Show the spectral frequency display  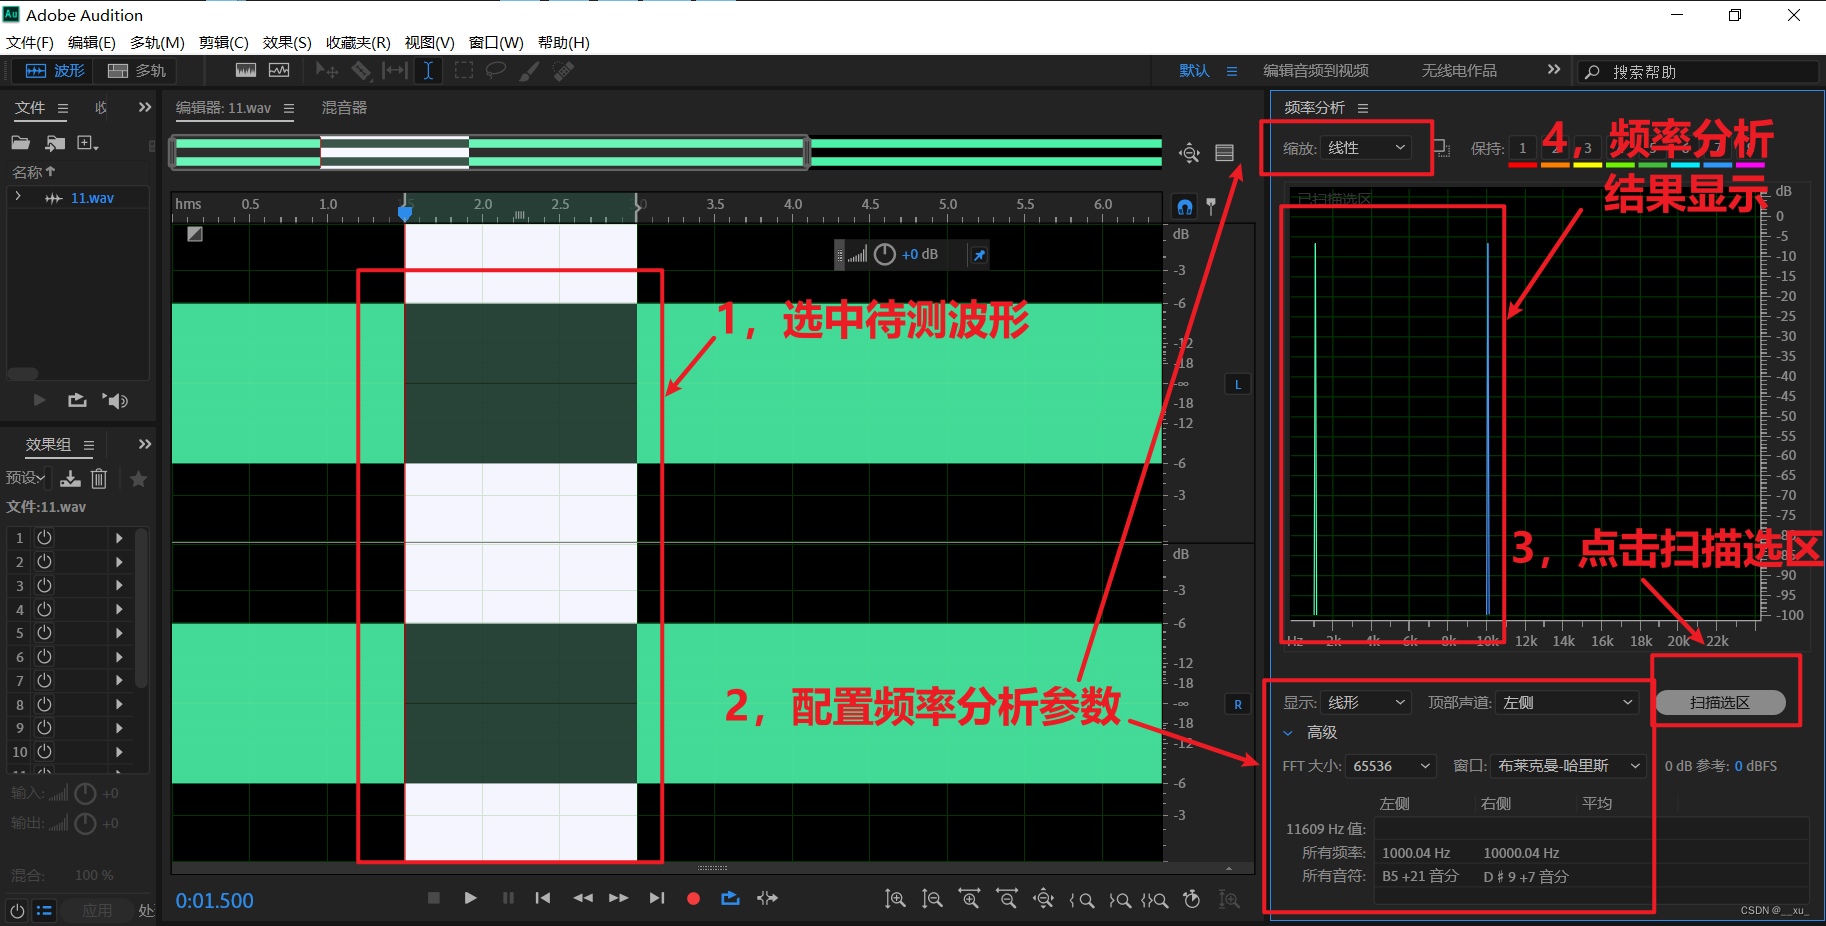pos(246,71)
